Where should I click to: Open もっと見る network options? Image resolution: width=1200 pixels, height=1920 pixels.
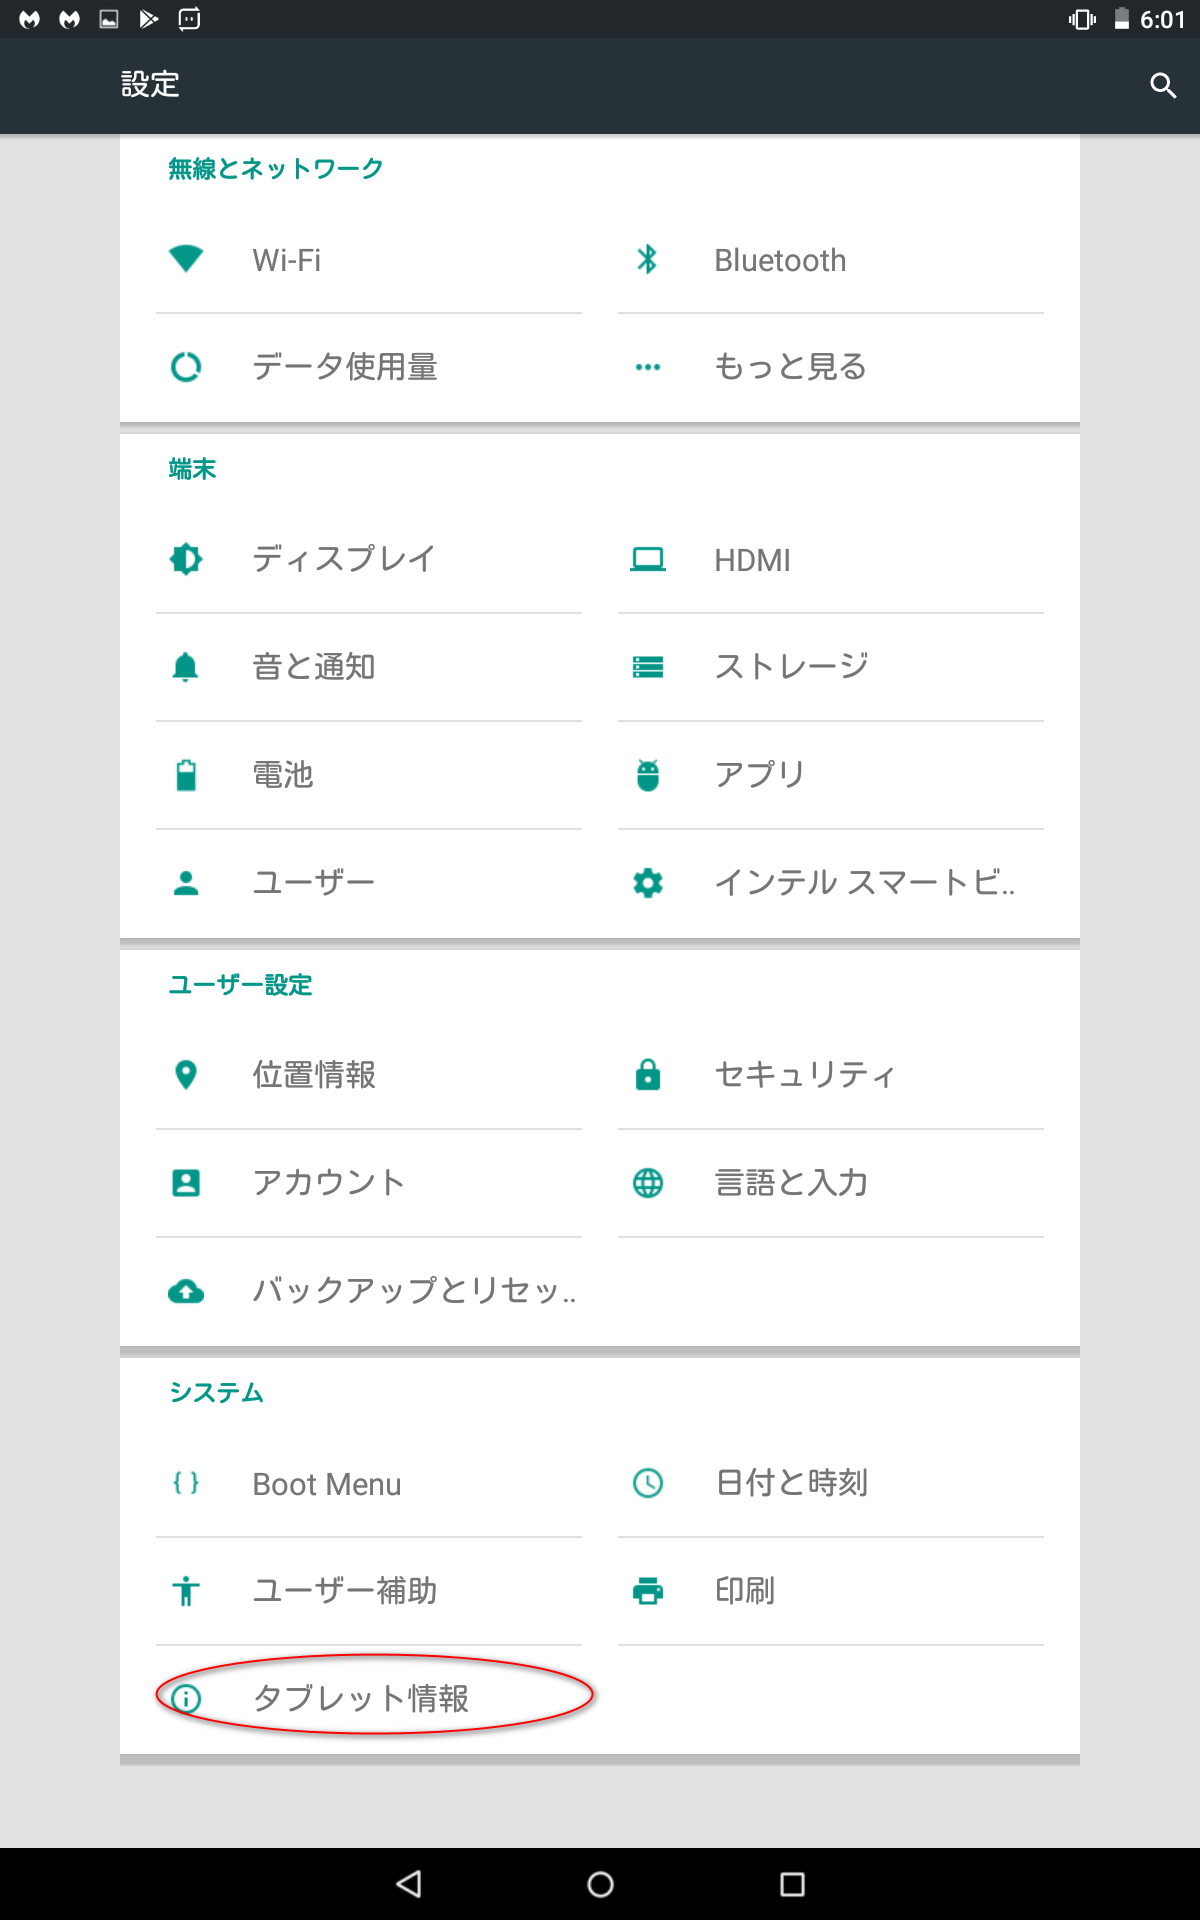pyautogui.click(x=790, y=367)
